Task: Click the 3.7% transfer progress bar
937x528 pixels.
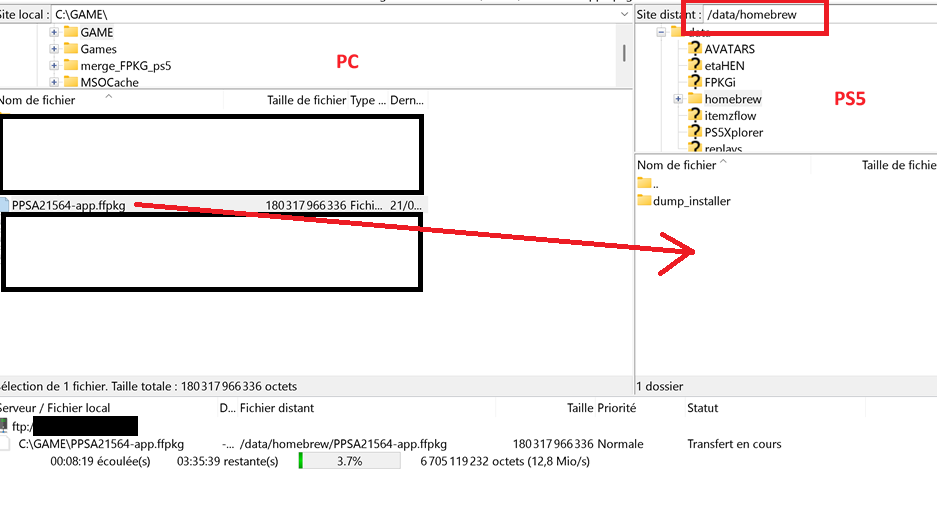Action: pos(350,461)
